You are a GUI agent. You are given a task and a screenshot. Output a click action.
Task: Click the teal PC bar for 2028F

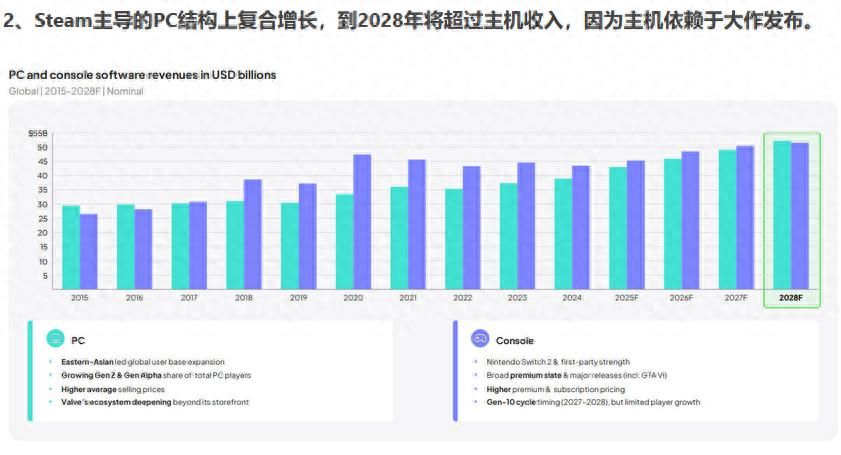(x=782, y=213)
